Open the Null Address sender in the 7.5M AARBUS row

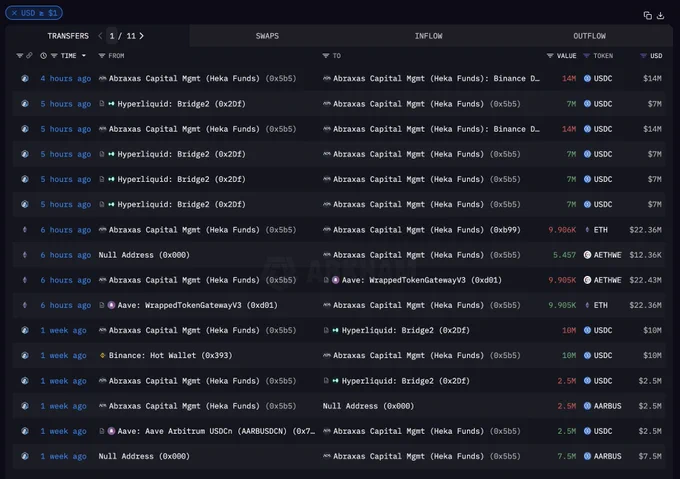[144, 456]
